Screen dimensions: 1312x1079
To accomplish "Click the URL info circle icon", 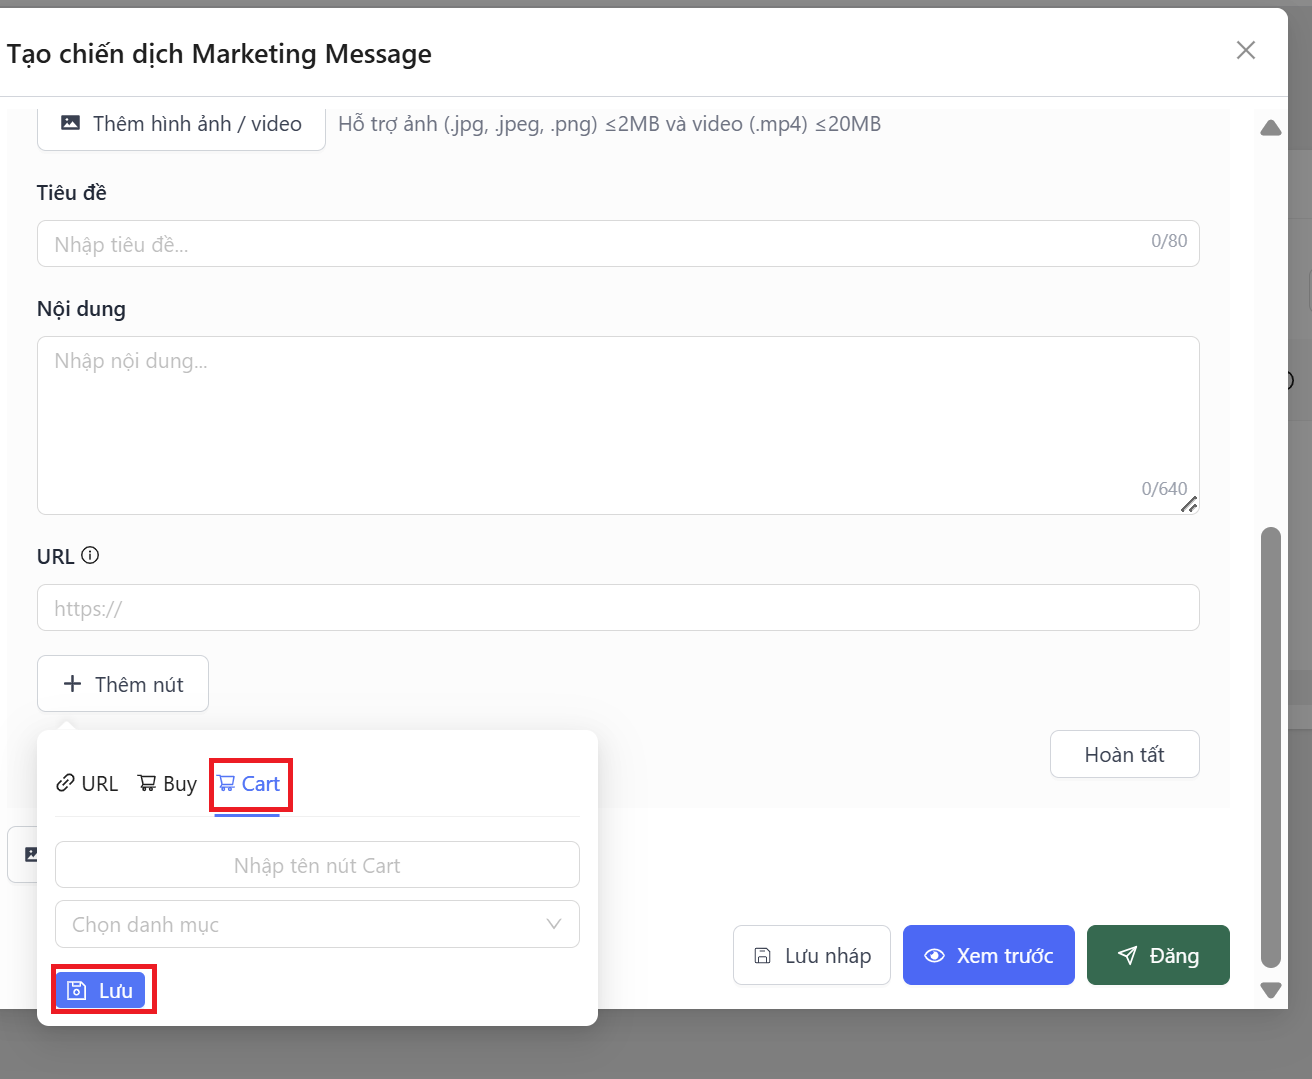I will [x=90, y=556].
